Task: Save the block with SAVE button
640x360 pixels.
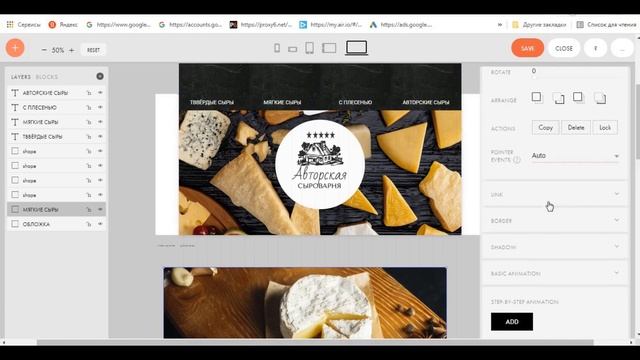Action: (x=527, y=48)
